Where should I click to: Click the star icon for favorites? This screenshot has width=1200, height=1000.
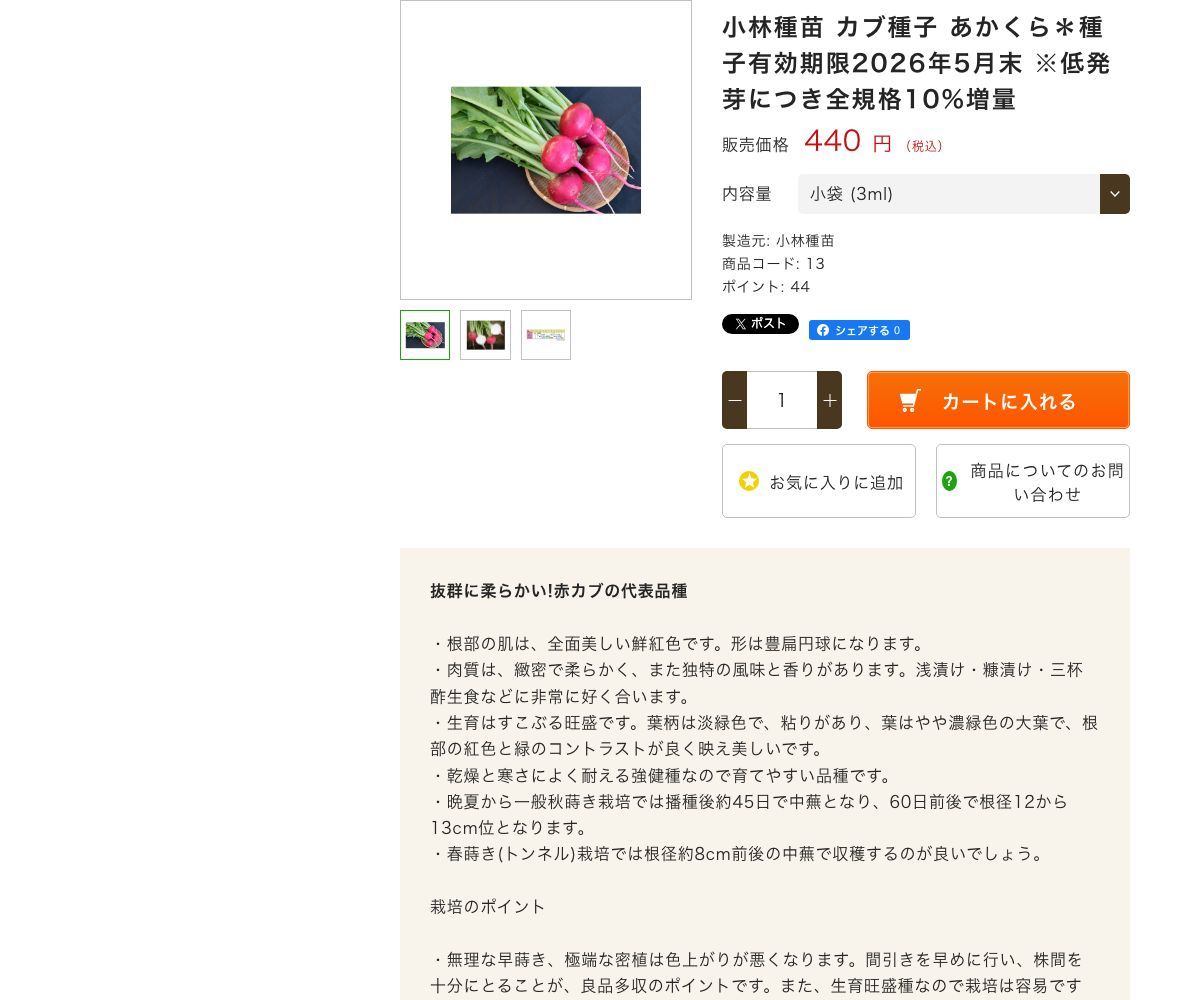pos(749,481)
